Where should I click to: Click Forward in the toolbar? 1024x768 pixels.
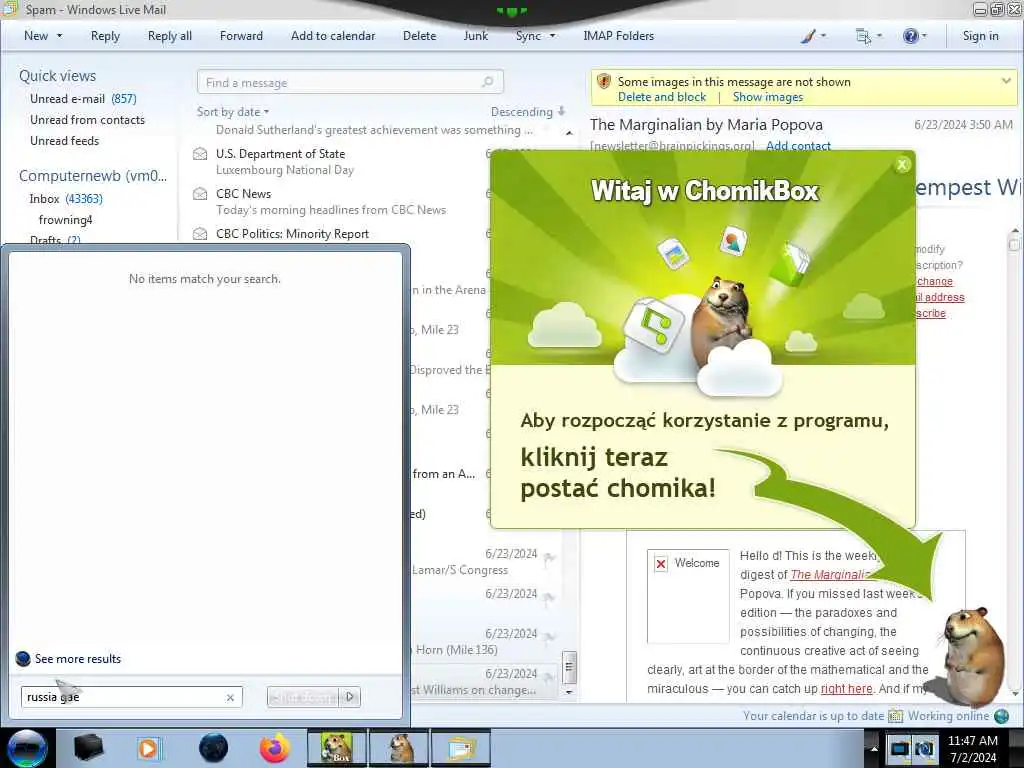(241, 36)
